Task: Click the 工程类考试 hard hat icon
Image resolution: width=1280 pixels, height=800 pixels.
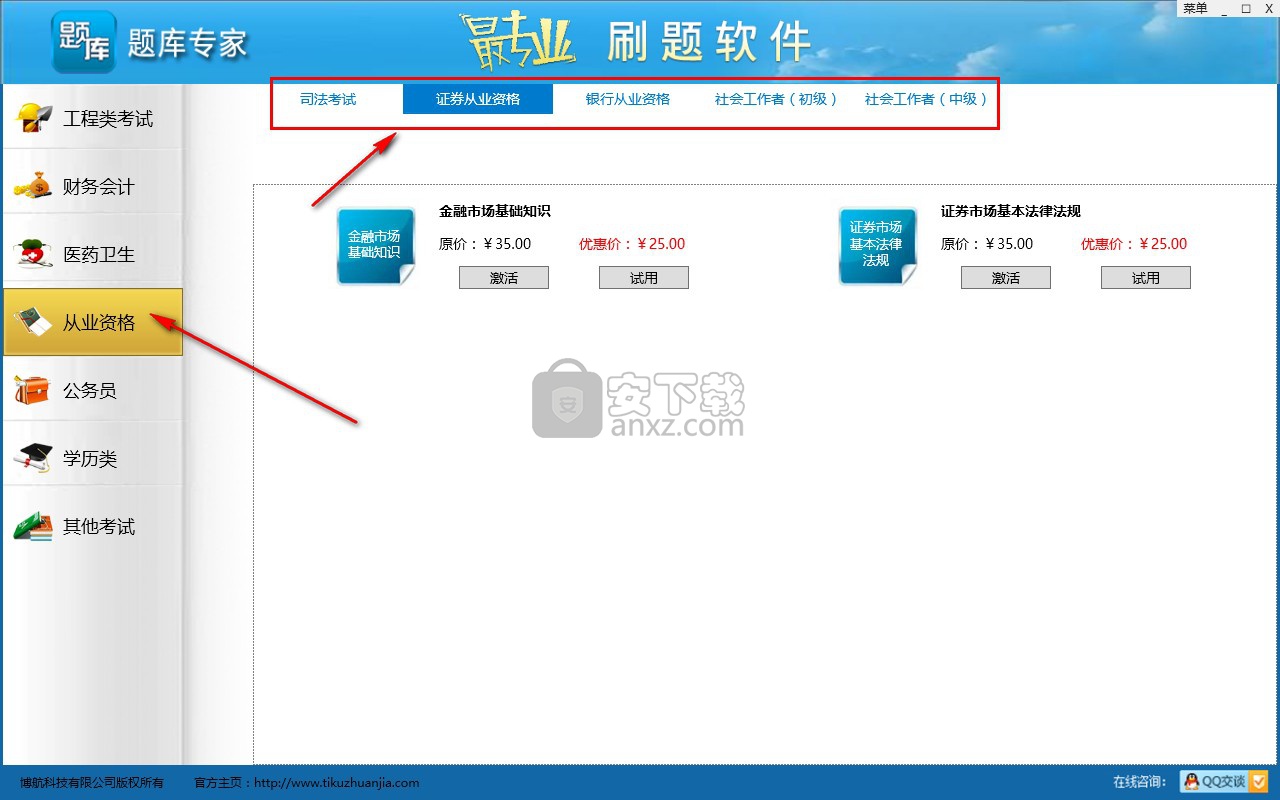Action: 33,118
